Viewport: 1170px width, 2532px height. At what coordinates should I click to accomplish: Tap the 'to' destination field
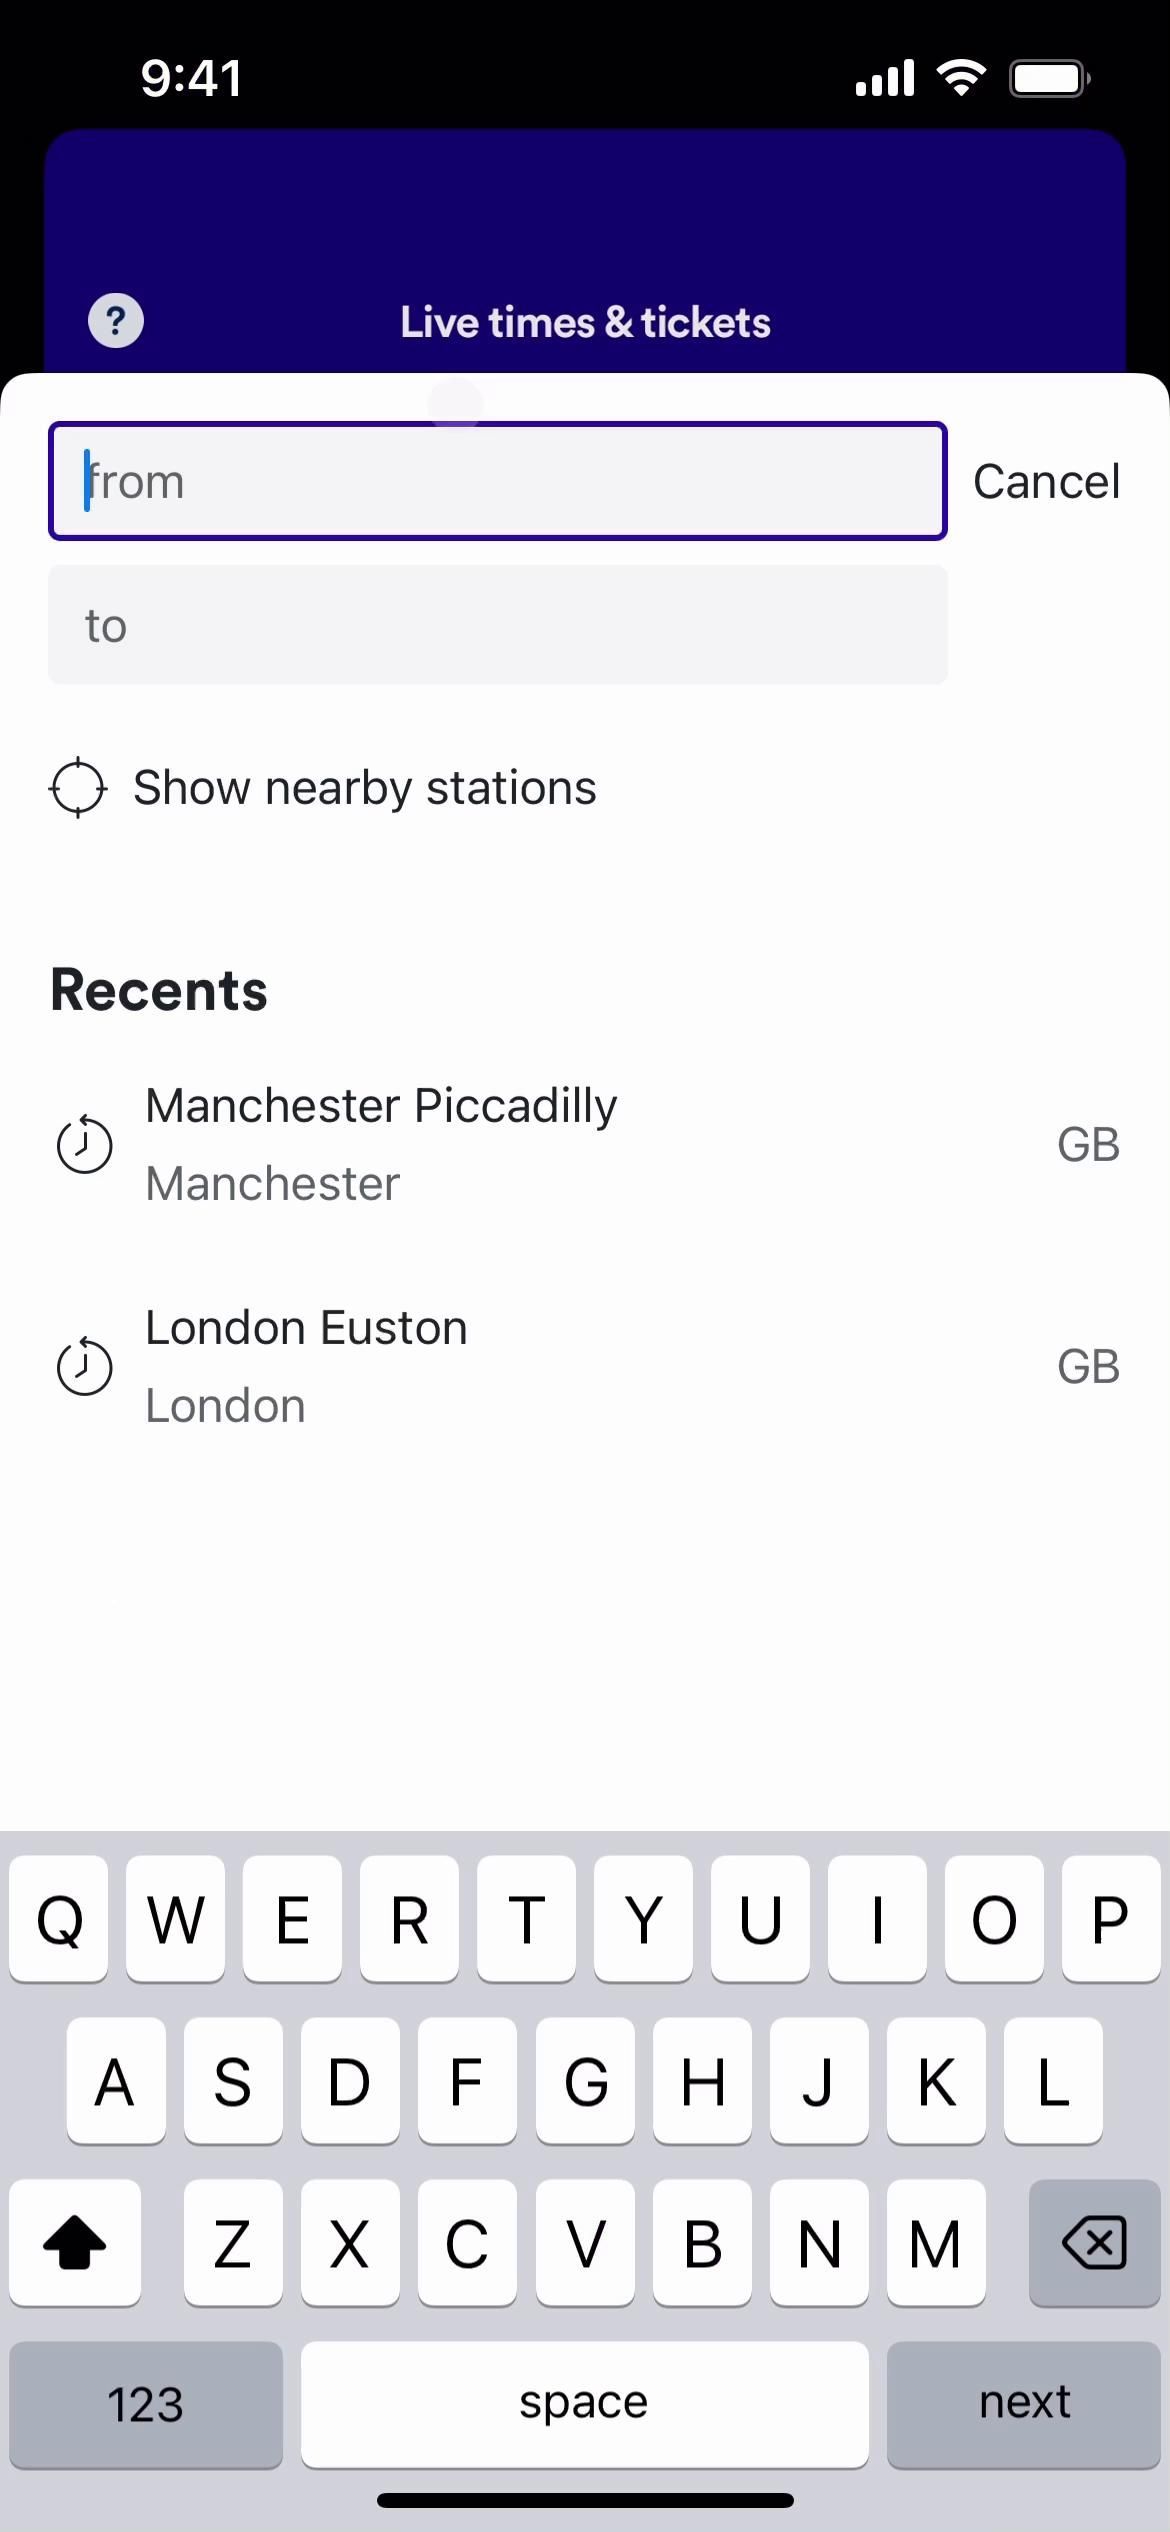pyautogui.click(x=498, y=625)
